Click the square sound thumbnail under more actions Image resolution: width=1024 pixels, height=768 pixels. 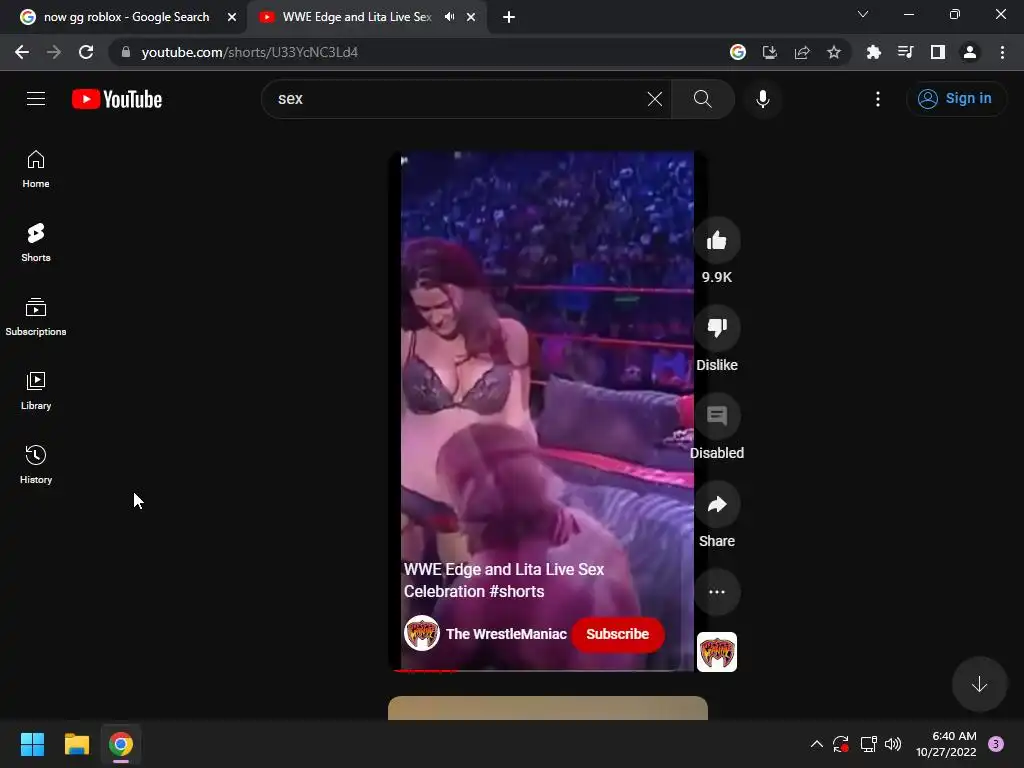[x=716, y=652]
